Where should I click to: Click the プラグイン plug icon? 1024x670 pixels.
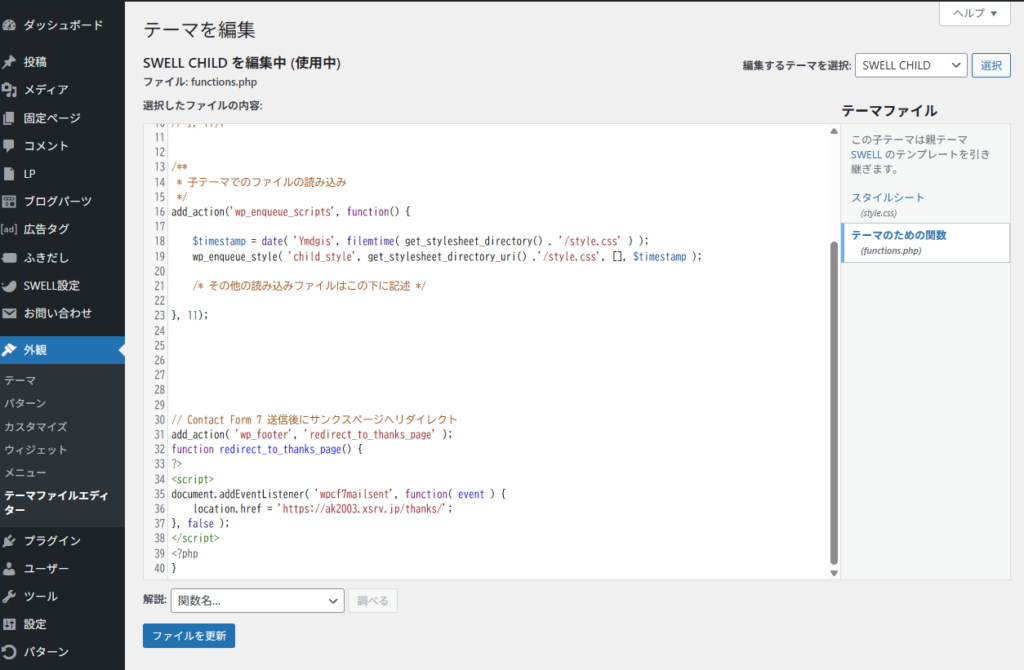[x=10, y=541]
